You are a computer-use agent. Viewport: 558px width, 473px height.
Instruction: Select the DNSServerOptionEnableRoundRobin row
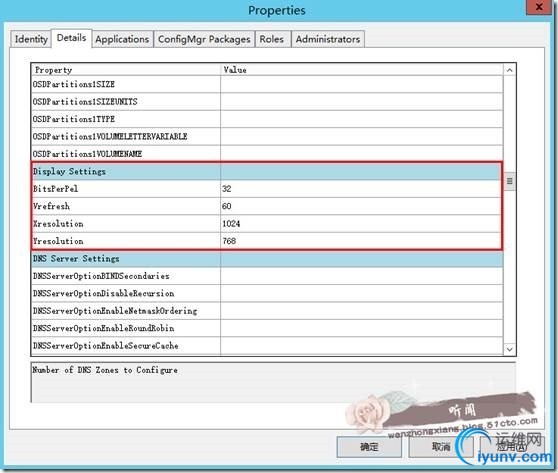pyautogui.click(x=267, y=328)
